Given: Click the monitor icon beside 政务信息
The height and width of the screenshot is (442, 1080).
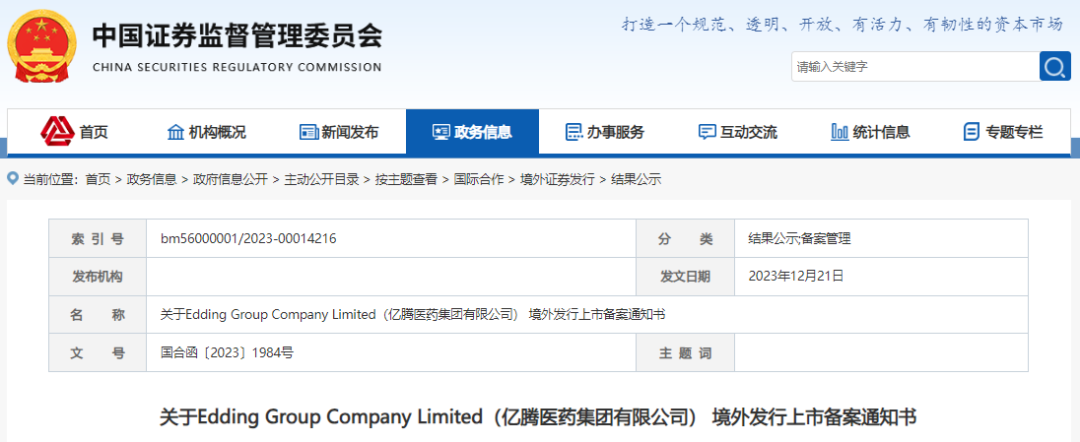Looking at the screenshot, I should pyautogui.click(x=441, y=132).
